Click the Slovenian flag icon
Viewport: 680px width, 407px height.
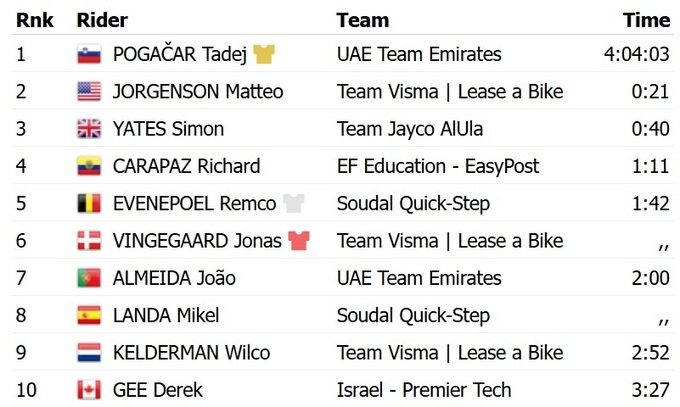pos(89,55)
